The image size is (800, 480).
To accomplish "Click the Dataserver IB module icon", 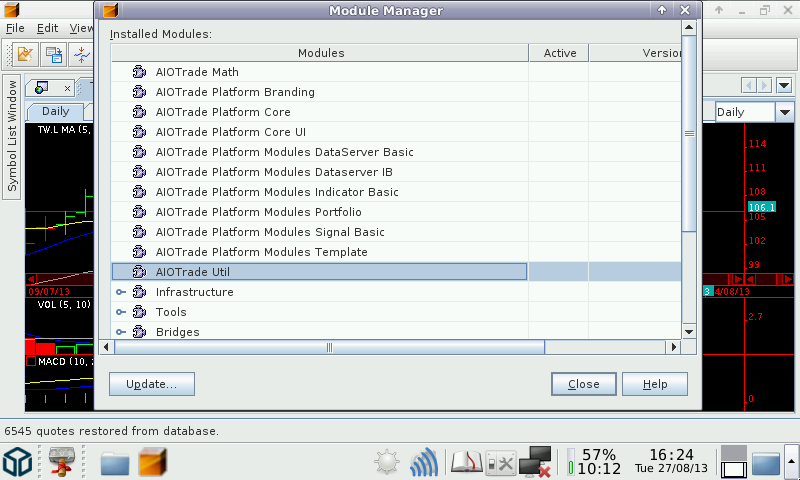I will click(x=139, y=172).
